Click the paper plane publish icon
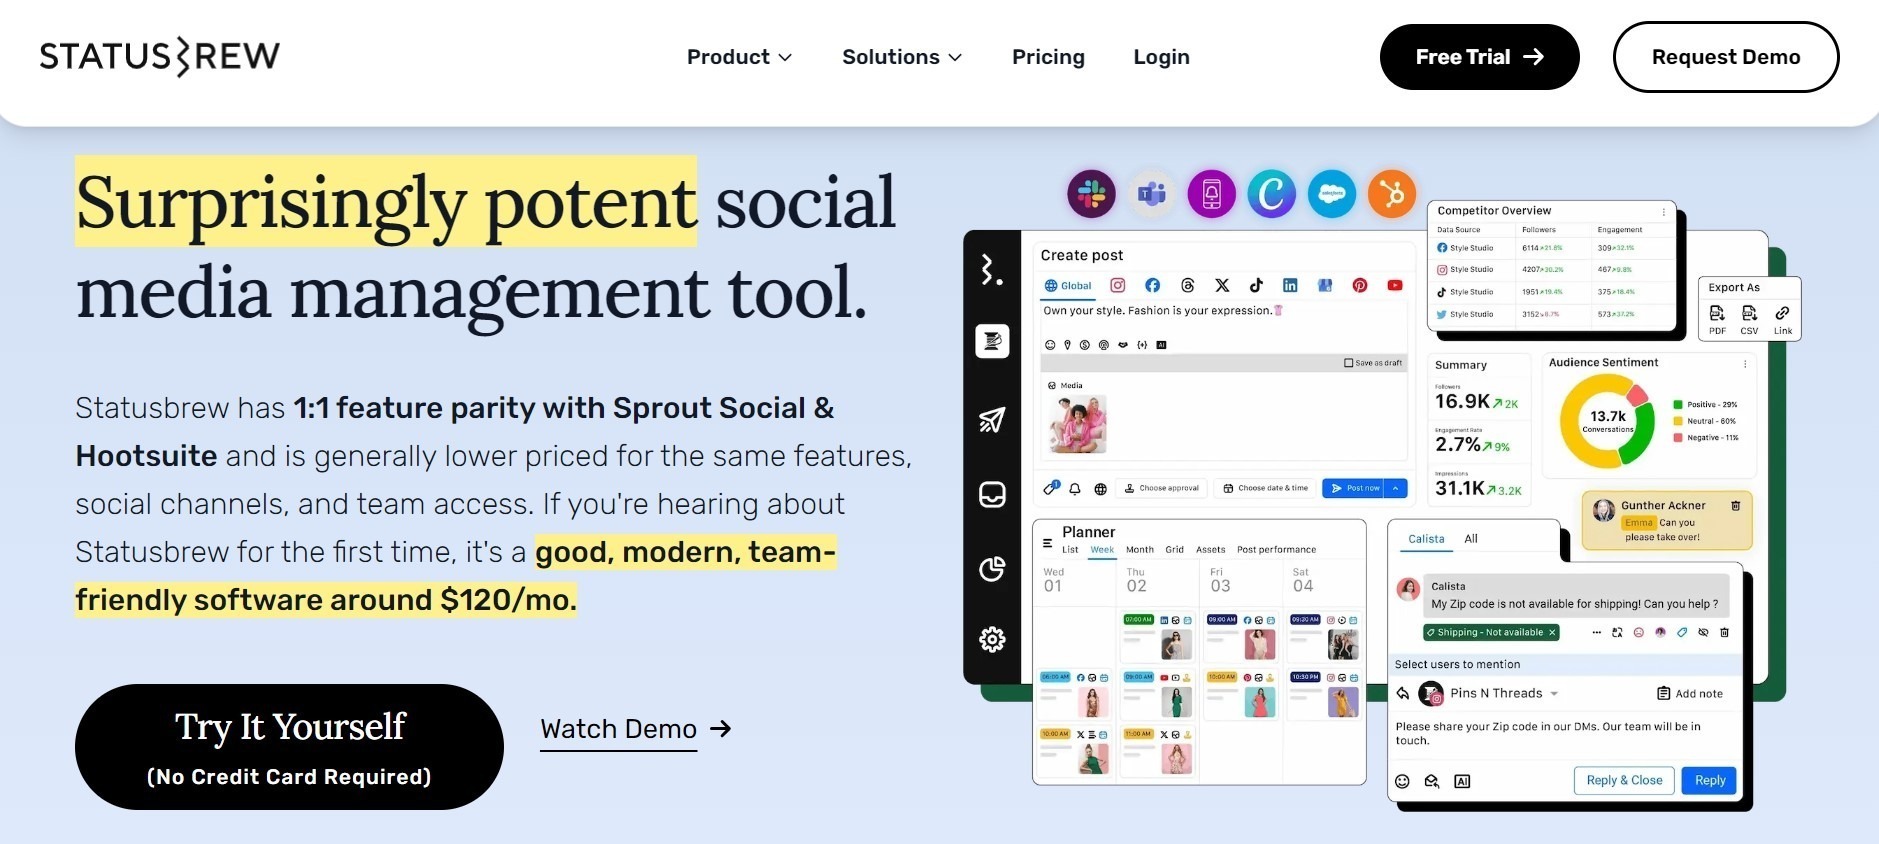 pos(992,420)
